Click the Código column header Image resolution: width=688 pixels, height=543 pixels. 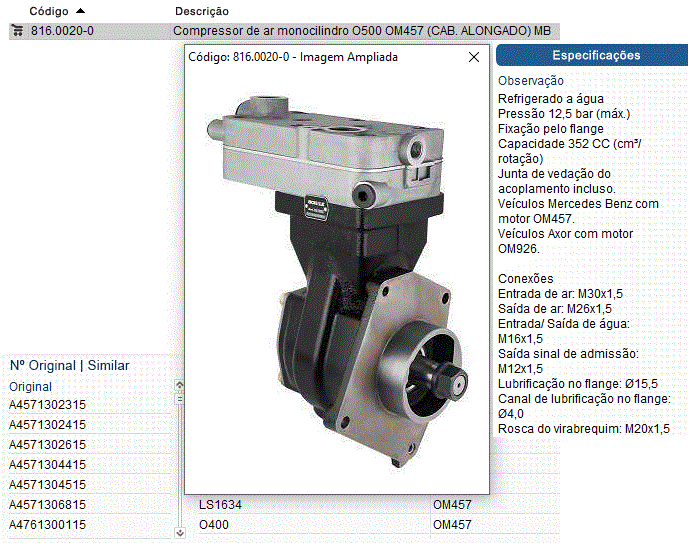point(48,11)
